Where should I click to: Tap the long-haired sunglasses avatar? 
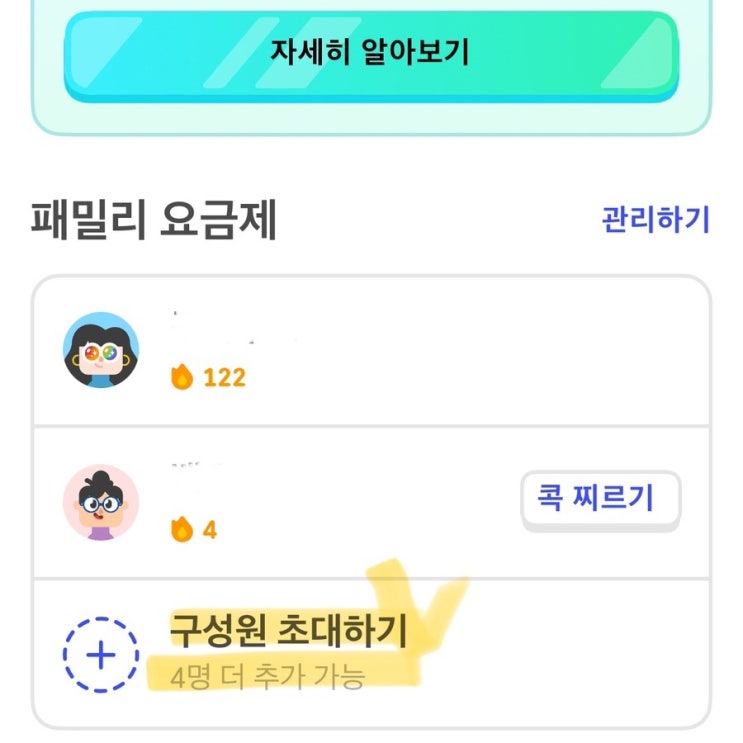[101, 350]
